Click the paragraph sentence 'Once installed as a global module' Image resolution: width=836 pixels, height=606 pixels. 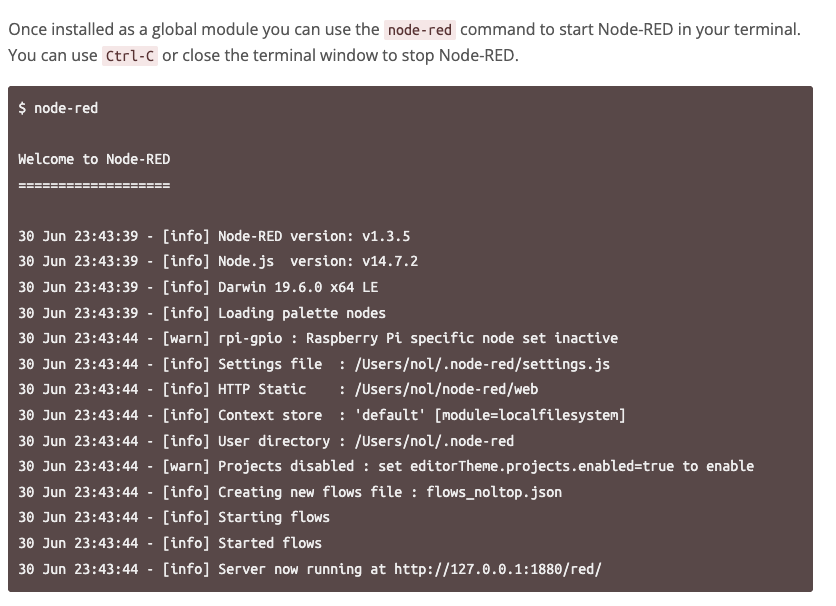pos(404,30)
